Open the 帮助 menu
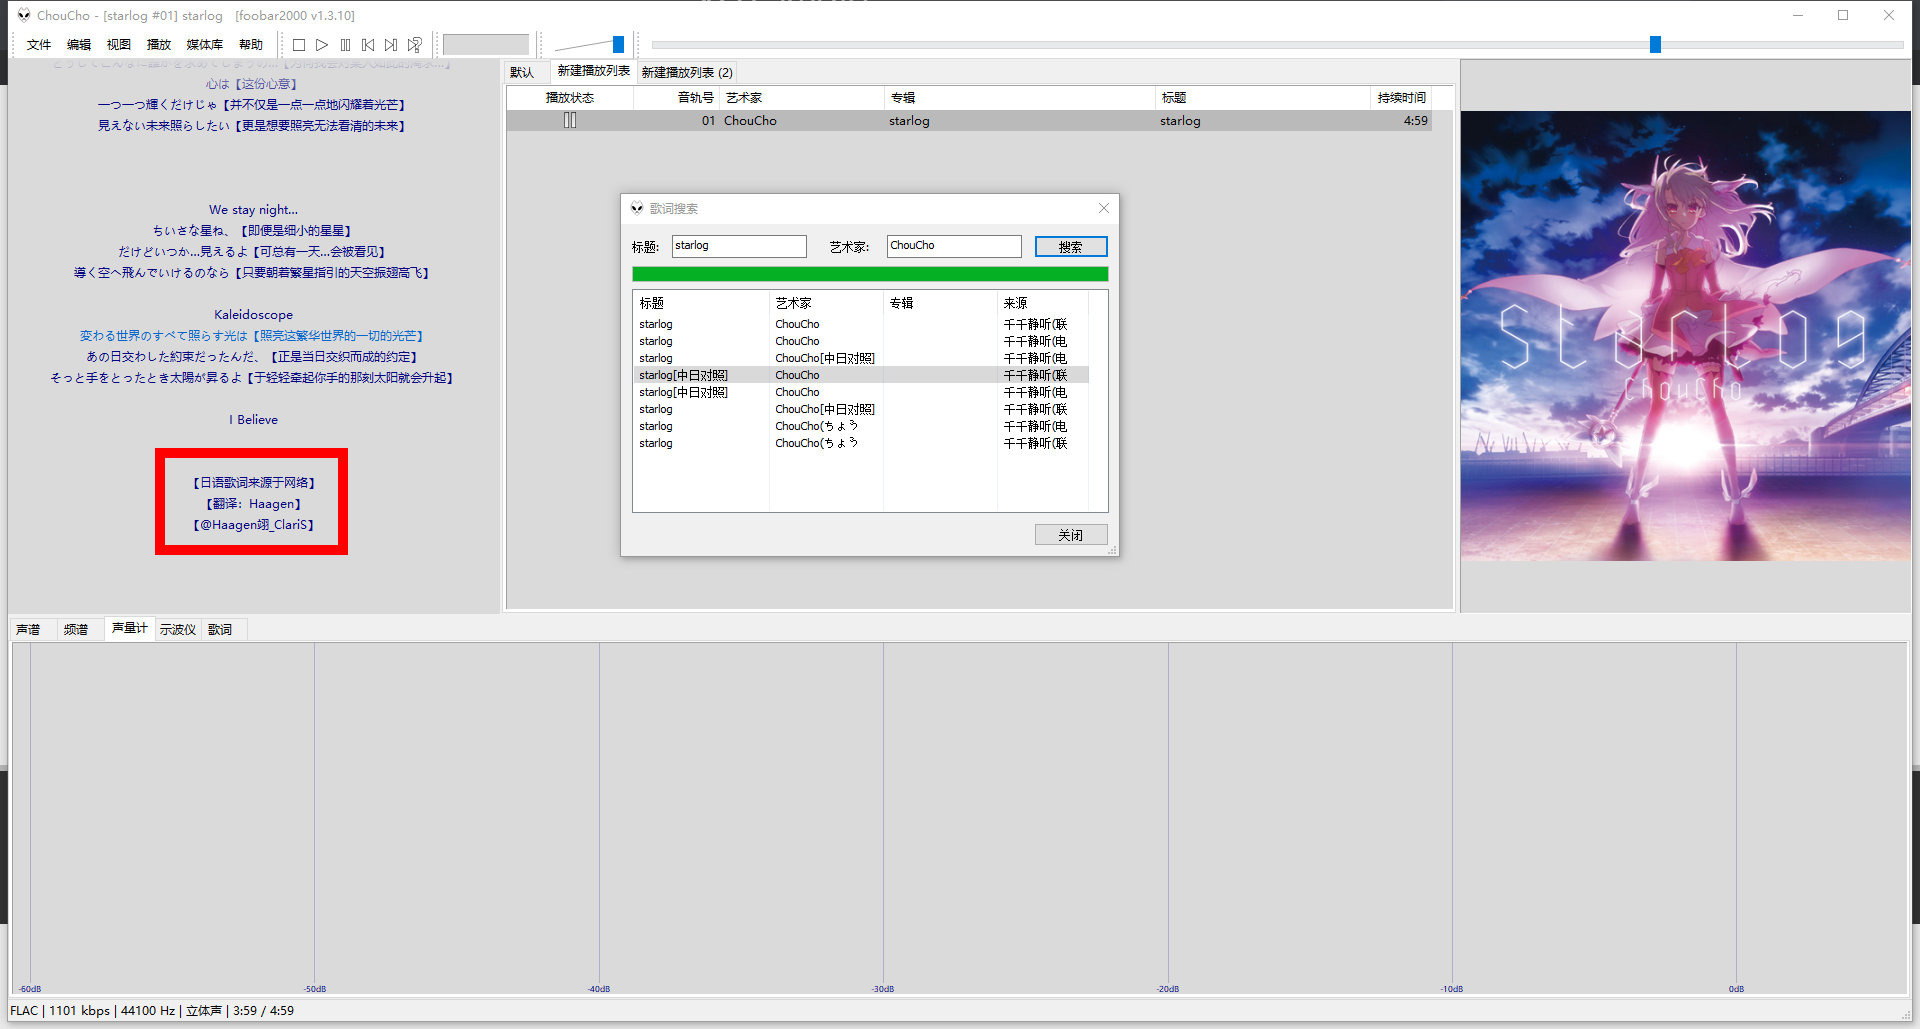Screen dimensions: 1920x1029 point(251,45)
